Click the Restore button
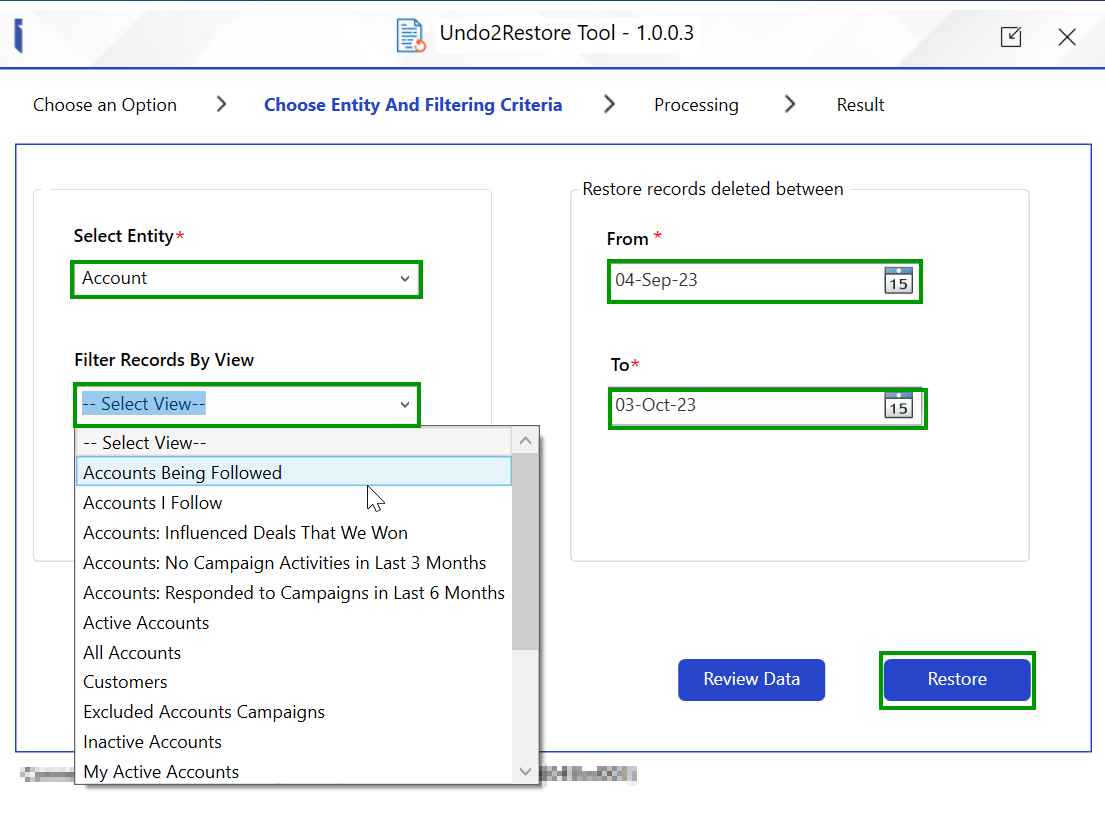 coord(957,680)
